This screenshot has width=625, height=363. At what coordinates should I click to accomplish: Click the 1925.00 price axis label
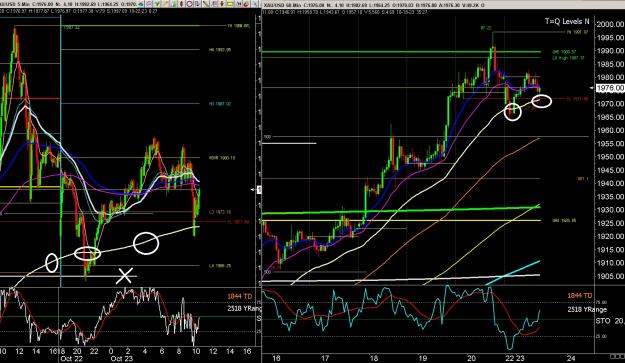tap(610, 223)
